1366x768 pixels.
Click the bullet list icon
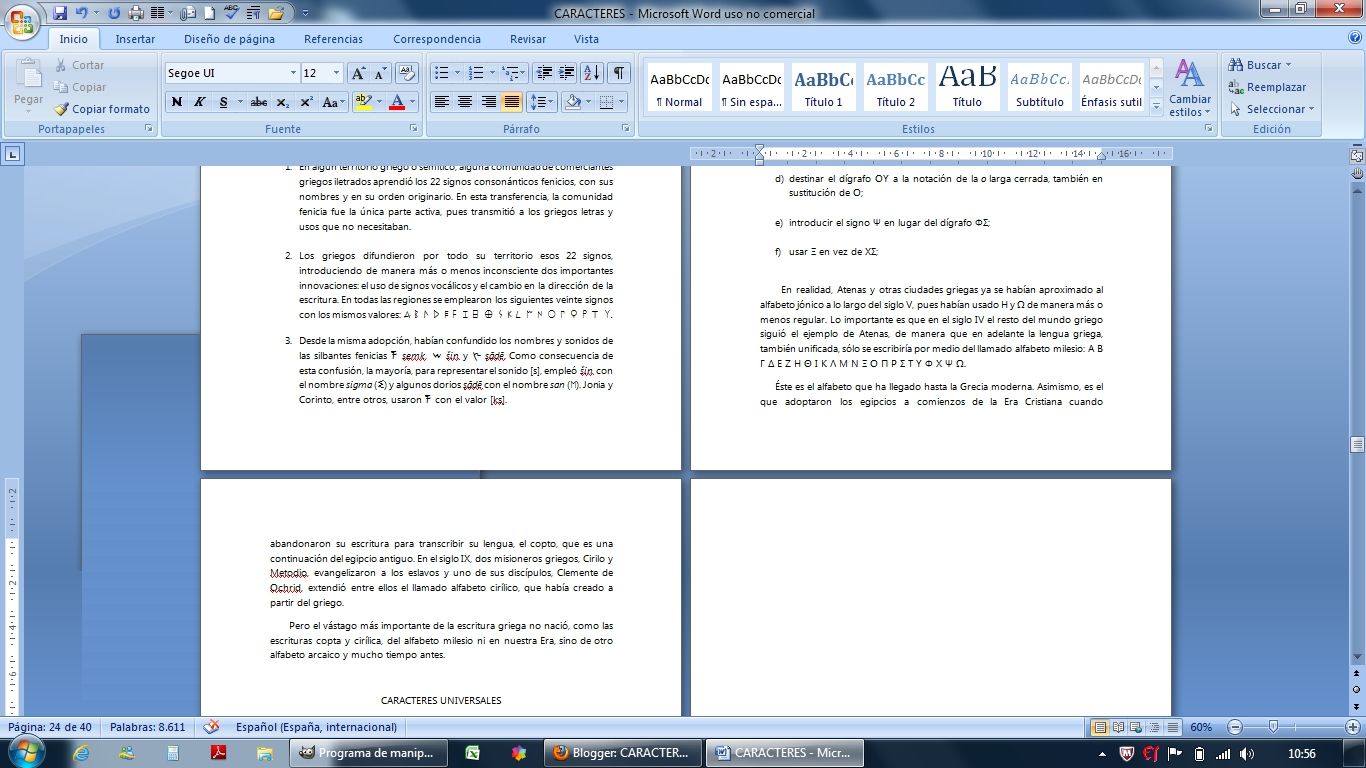[x=441, y=73]
